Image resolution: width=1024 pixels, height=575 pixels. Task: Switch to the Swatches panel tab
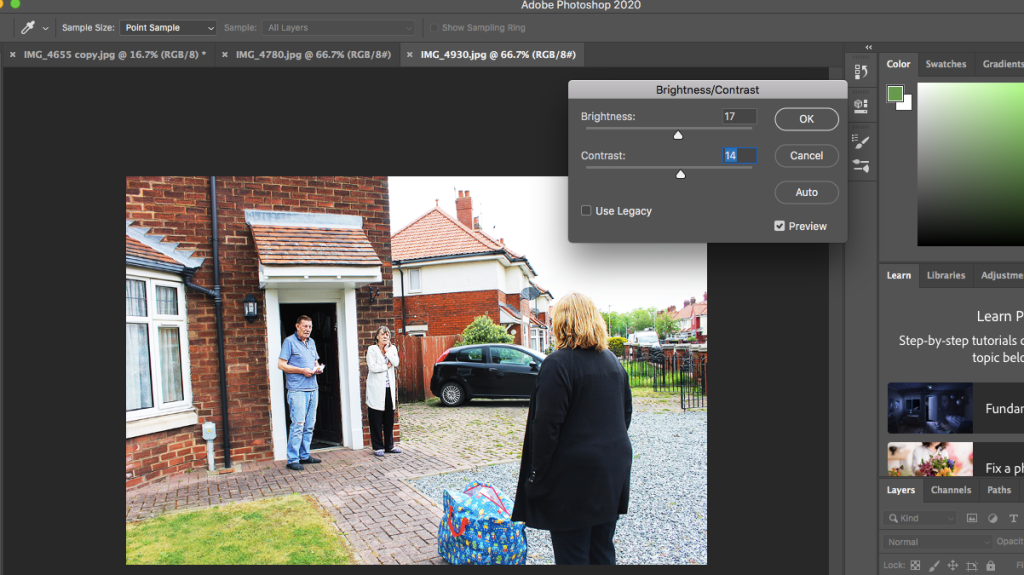point(945,64)
